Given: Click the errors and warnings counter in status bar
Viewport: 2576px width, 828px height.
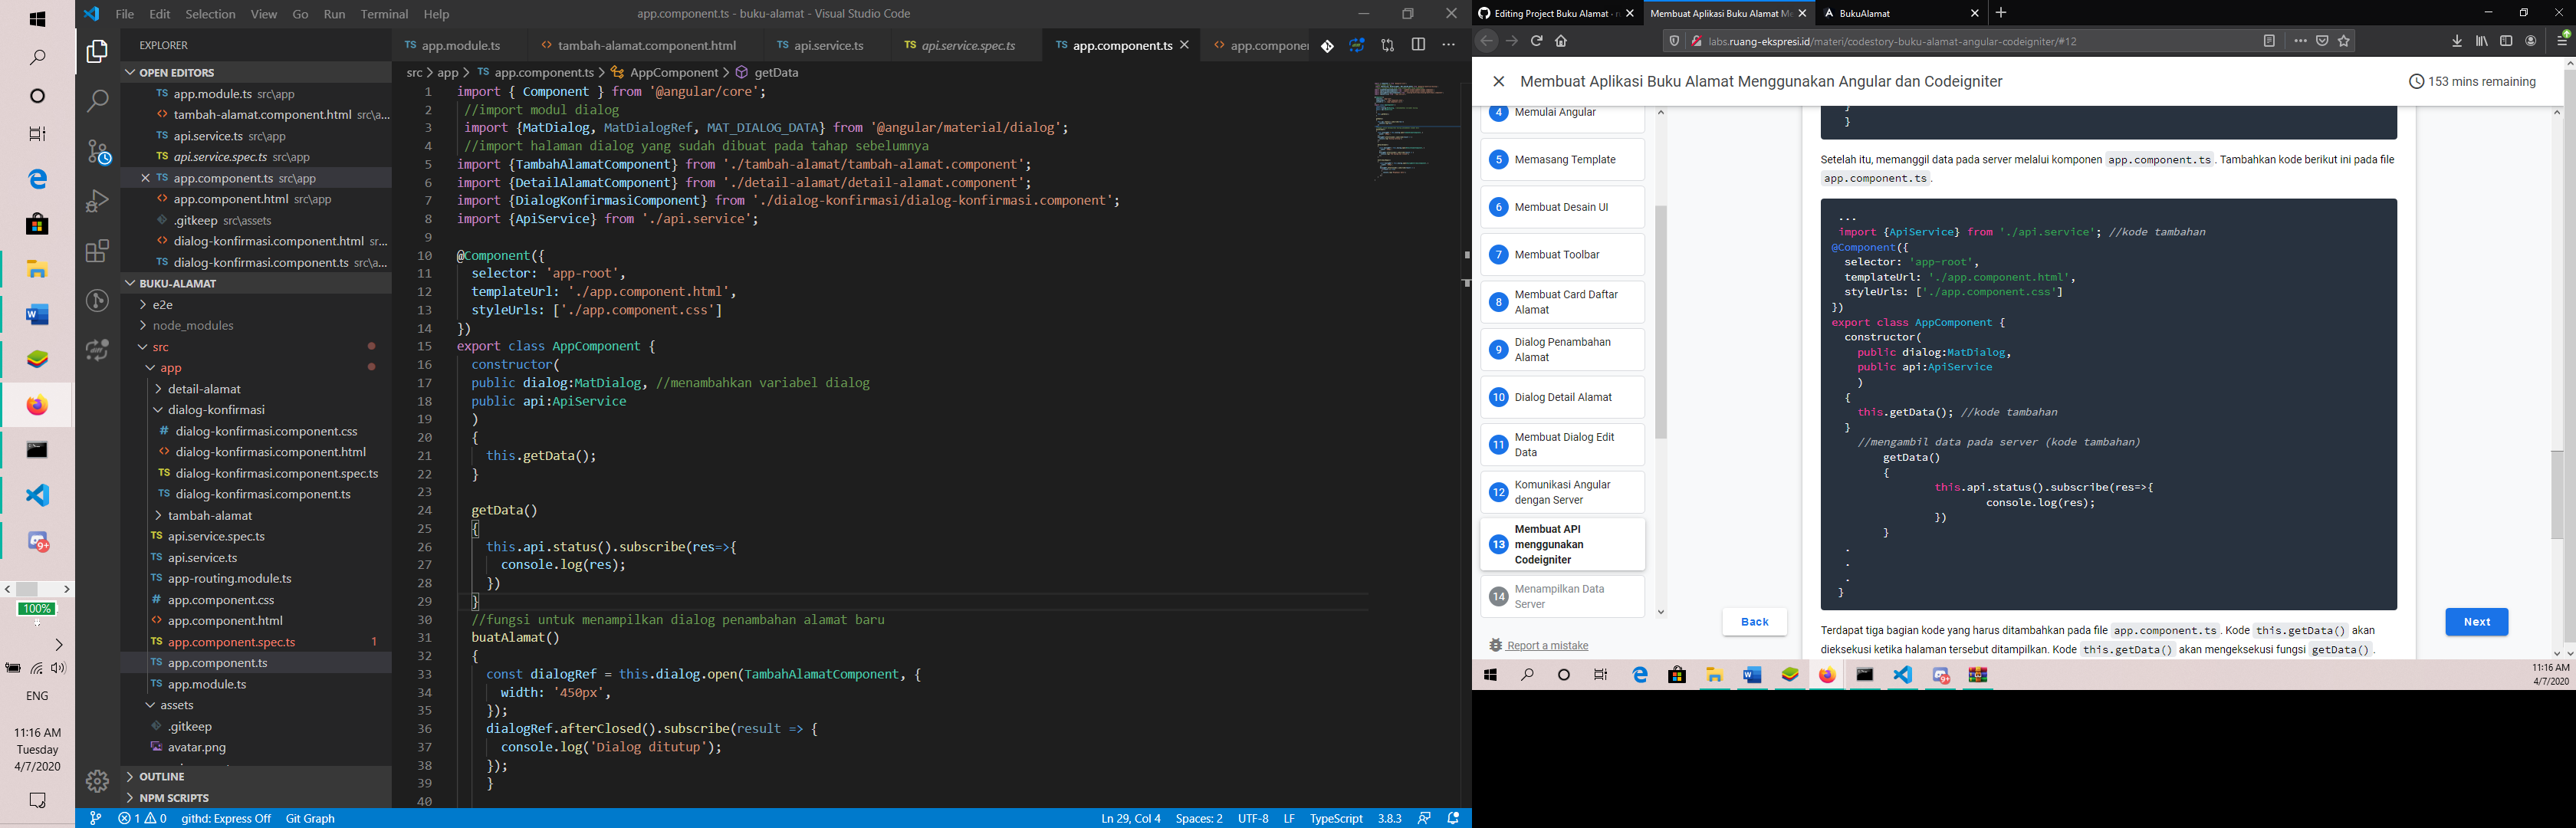Looking at the screenshot, I should [142, 818].
